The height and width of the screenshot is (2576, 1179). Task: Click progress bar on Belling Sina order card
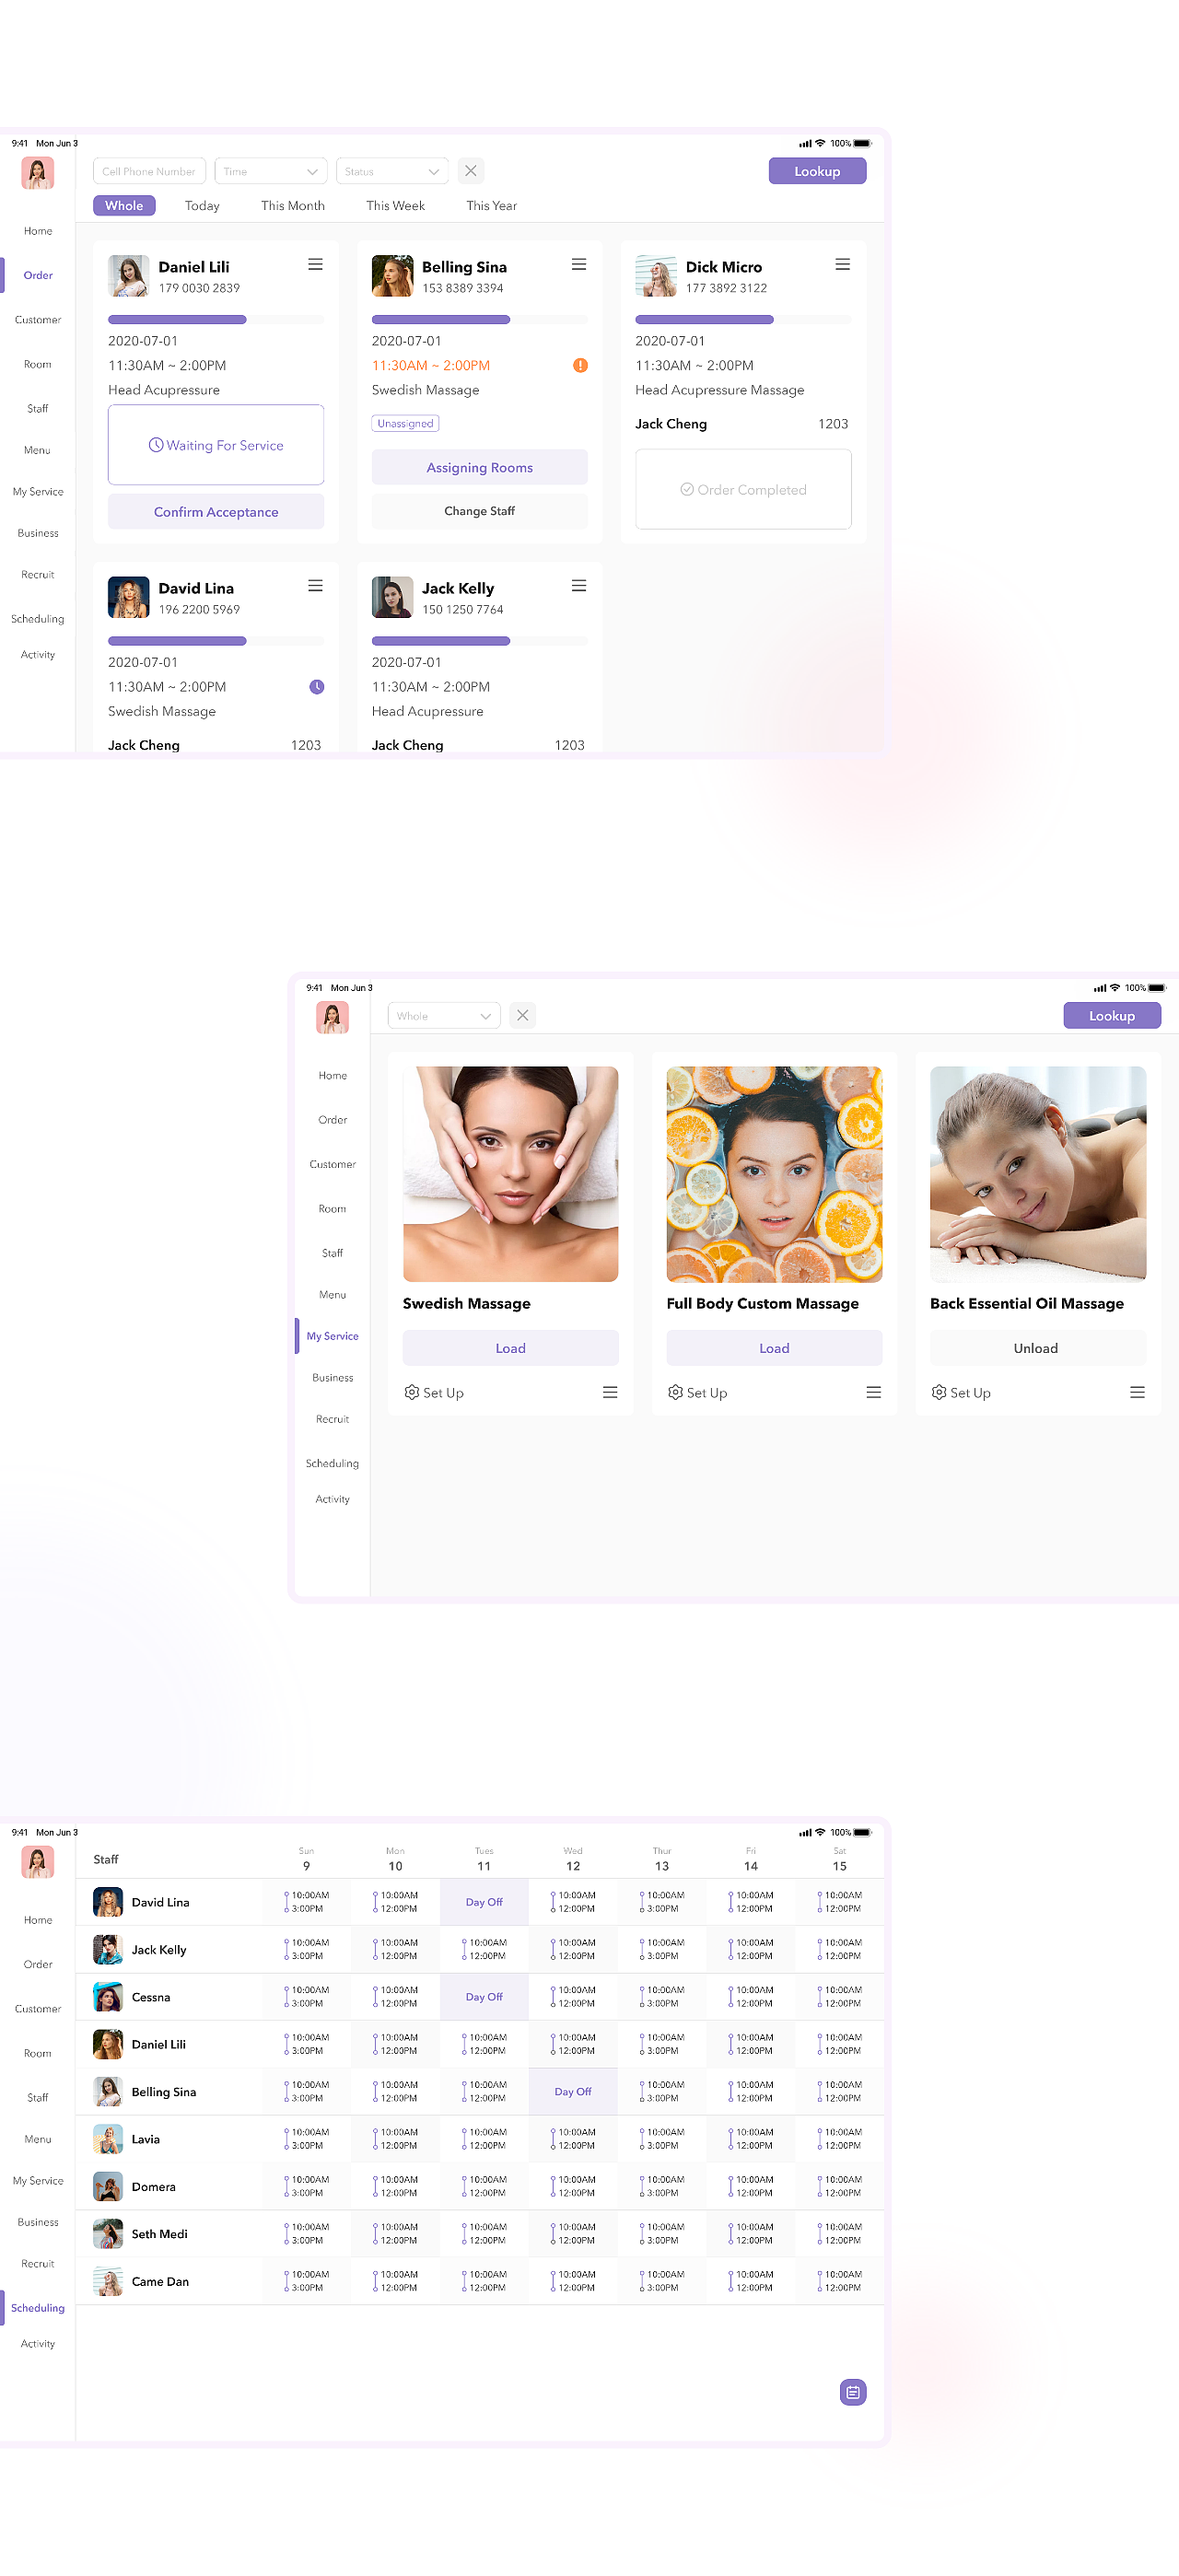click(480, 320)
